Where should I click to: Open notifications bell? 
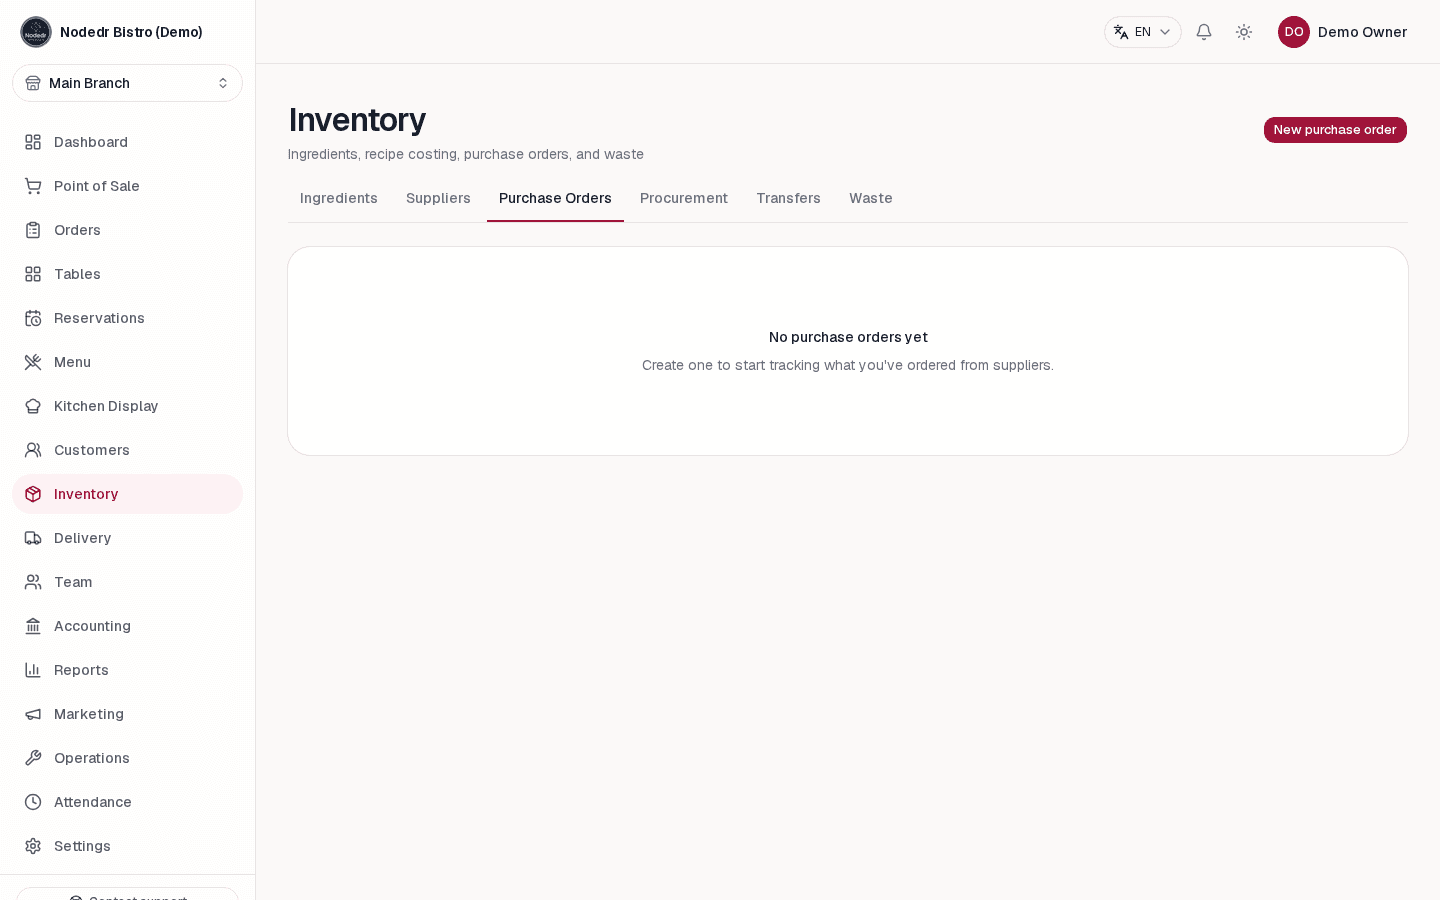tap(1204, 32)
